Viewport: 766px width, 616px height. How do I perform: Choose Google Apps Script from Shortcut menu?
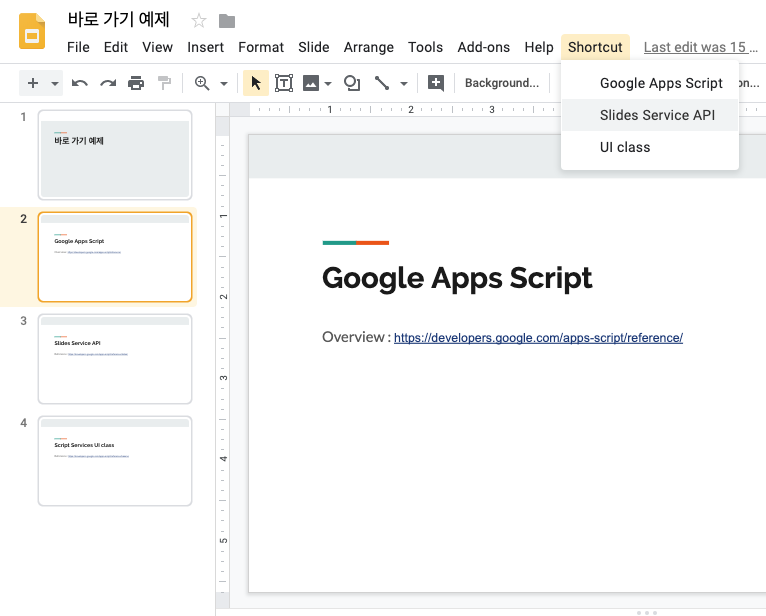[x=650, y=84]
